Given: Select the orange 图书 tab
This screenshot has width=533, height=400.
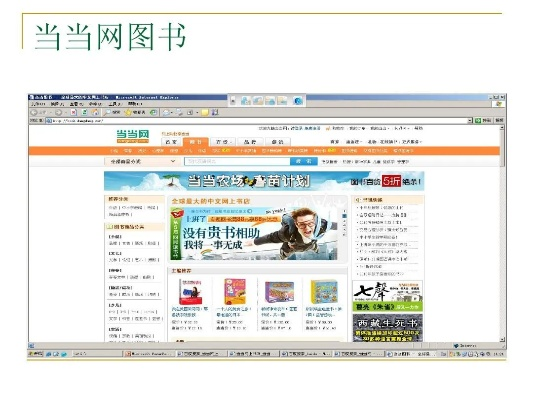Looking at the screenshot, I should (195, 142).
